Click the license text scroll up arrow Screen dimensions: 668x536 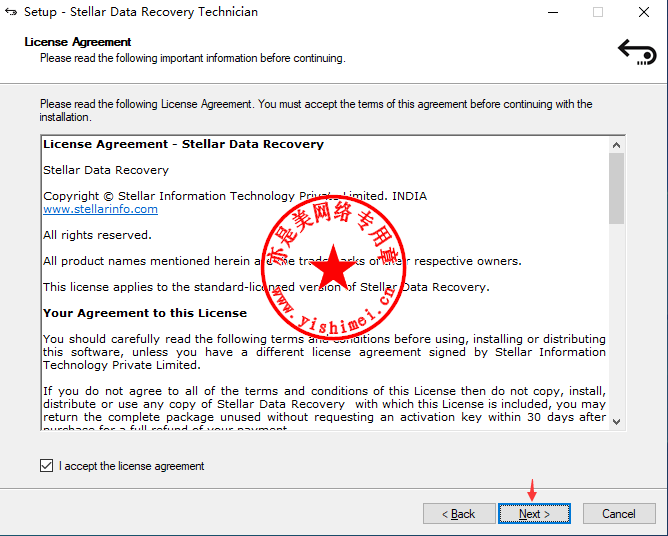point(616,145)
